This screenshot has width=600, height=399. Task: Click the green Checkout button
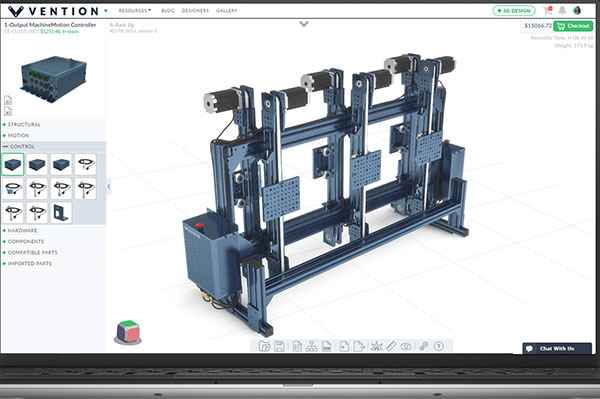(x=573, y=26)
